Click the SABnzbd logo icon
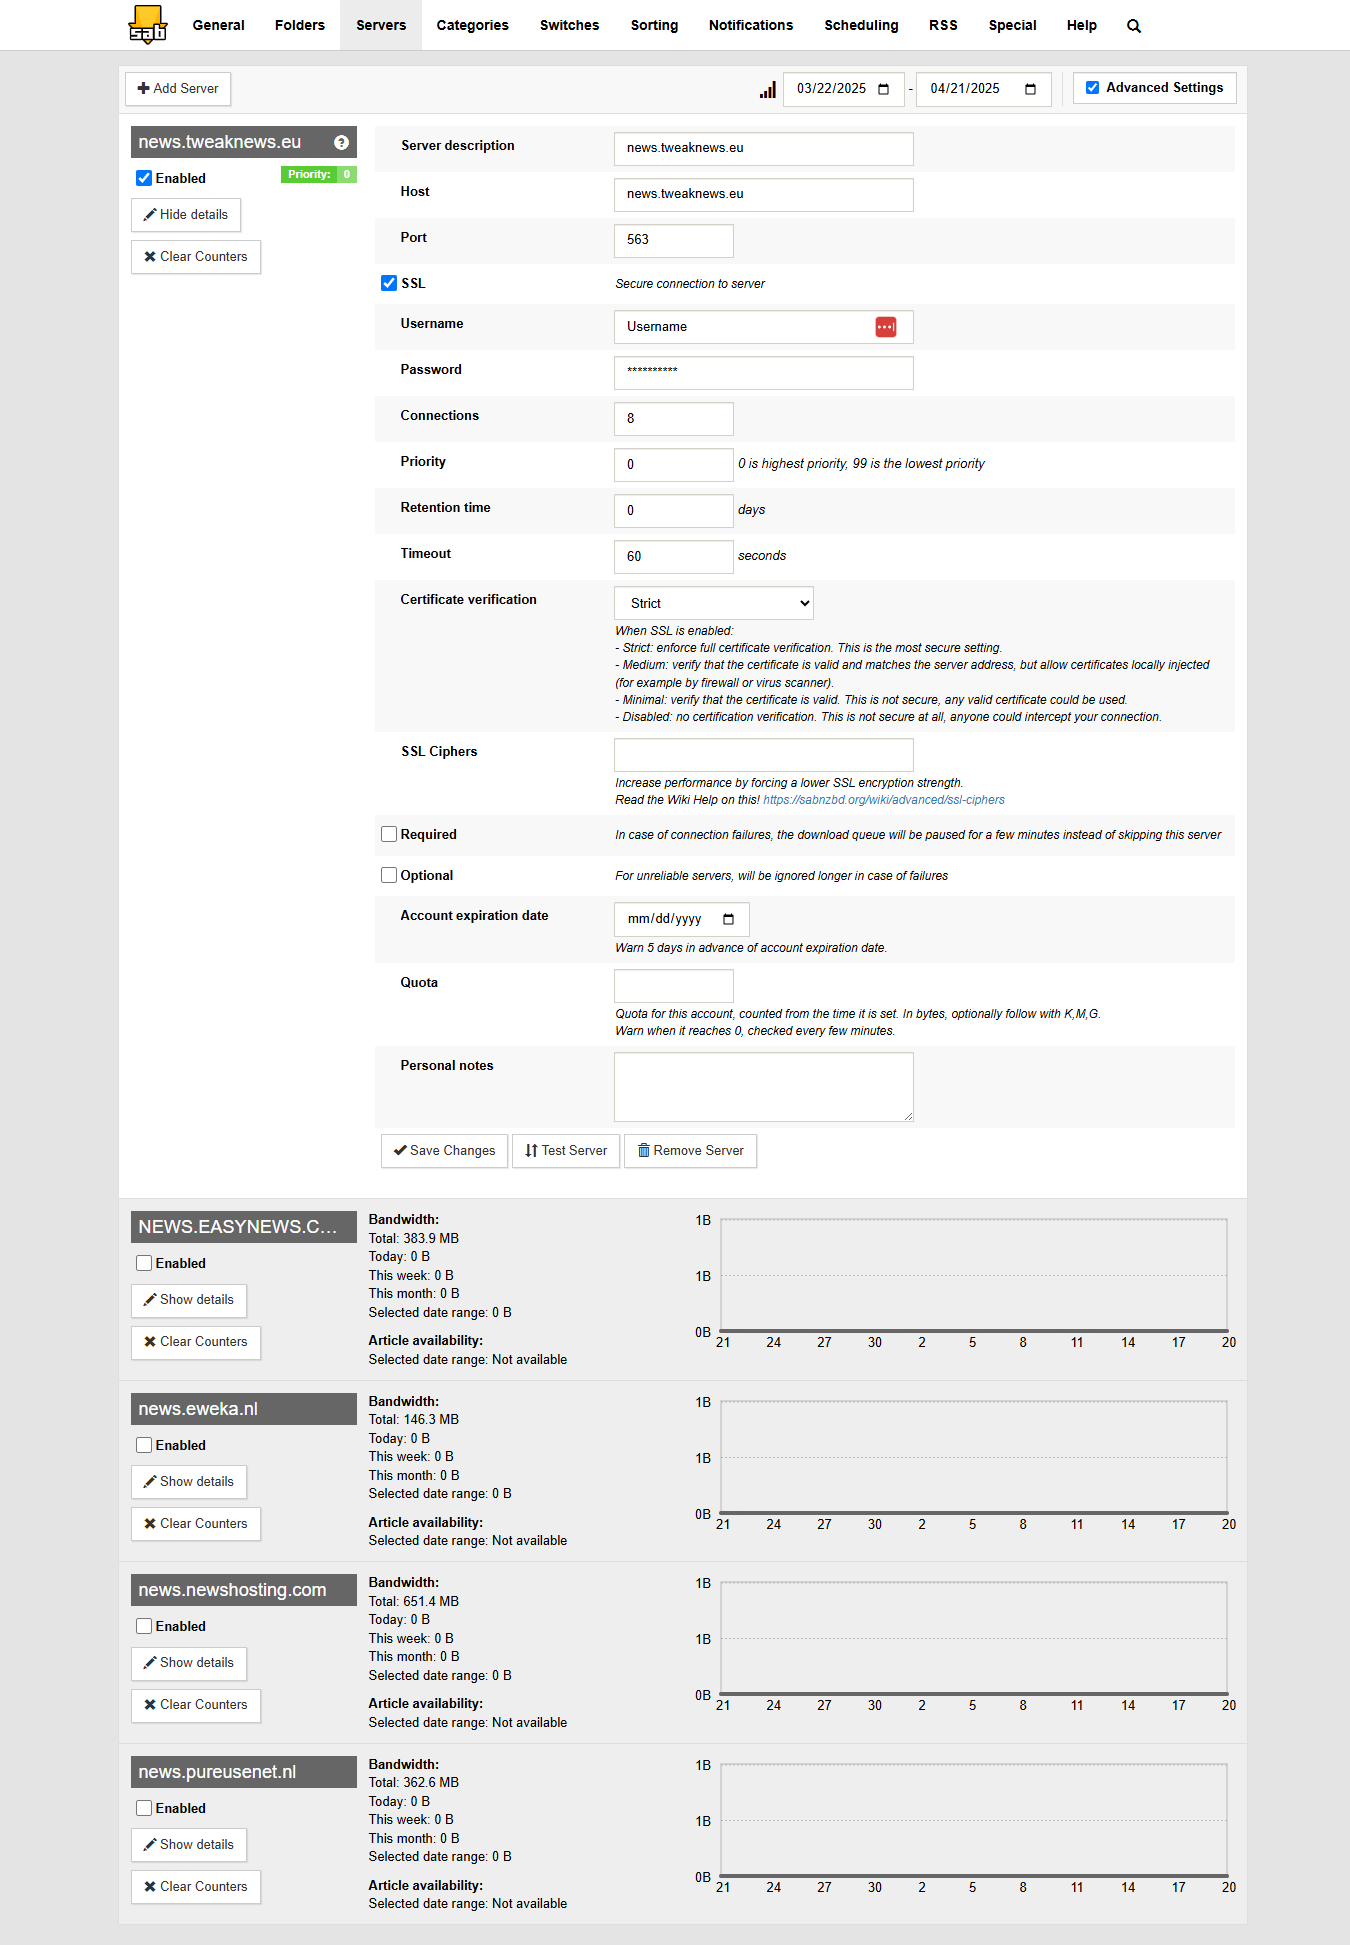1350x1945 pixels. click(x=148, y=25)
